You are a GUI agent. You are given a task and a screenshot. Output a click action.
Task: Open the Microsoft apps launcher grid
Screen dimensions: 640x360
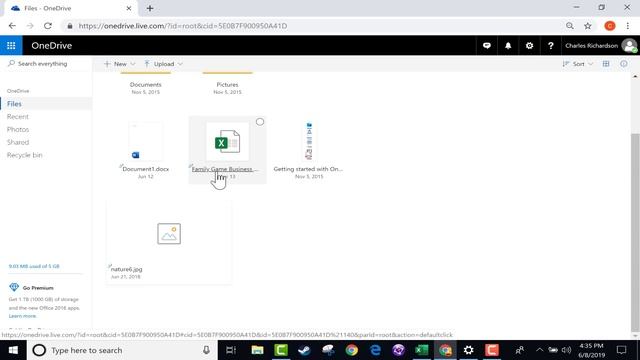pyautogui.click(x=11, y=45)
